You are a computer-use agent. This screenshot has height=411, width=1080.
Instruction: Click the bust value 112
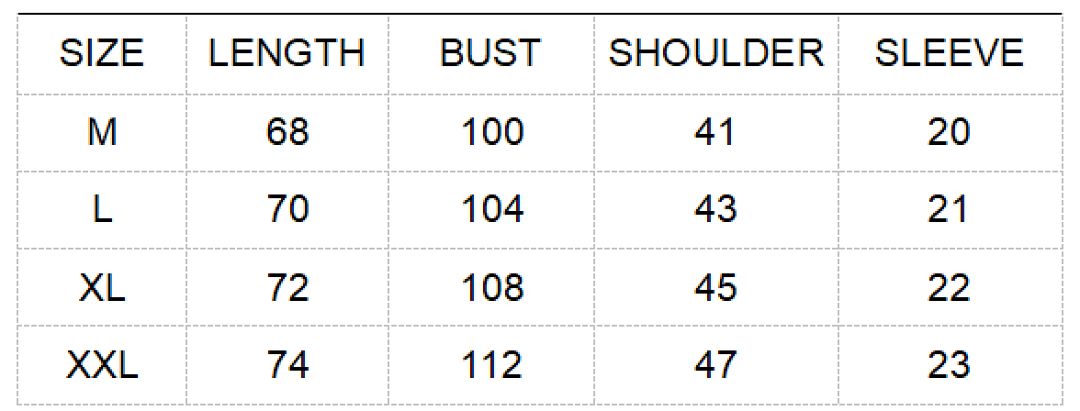point(491,365)
